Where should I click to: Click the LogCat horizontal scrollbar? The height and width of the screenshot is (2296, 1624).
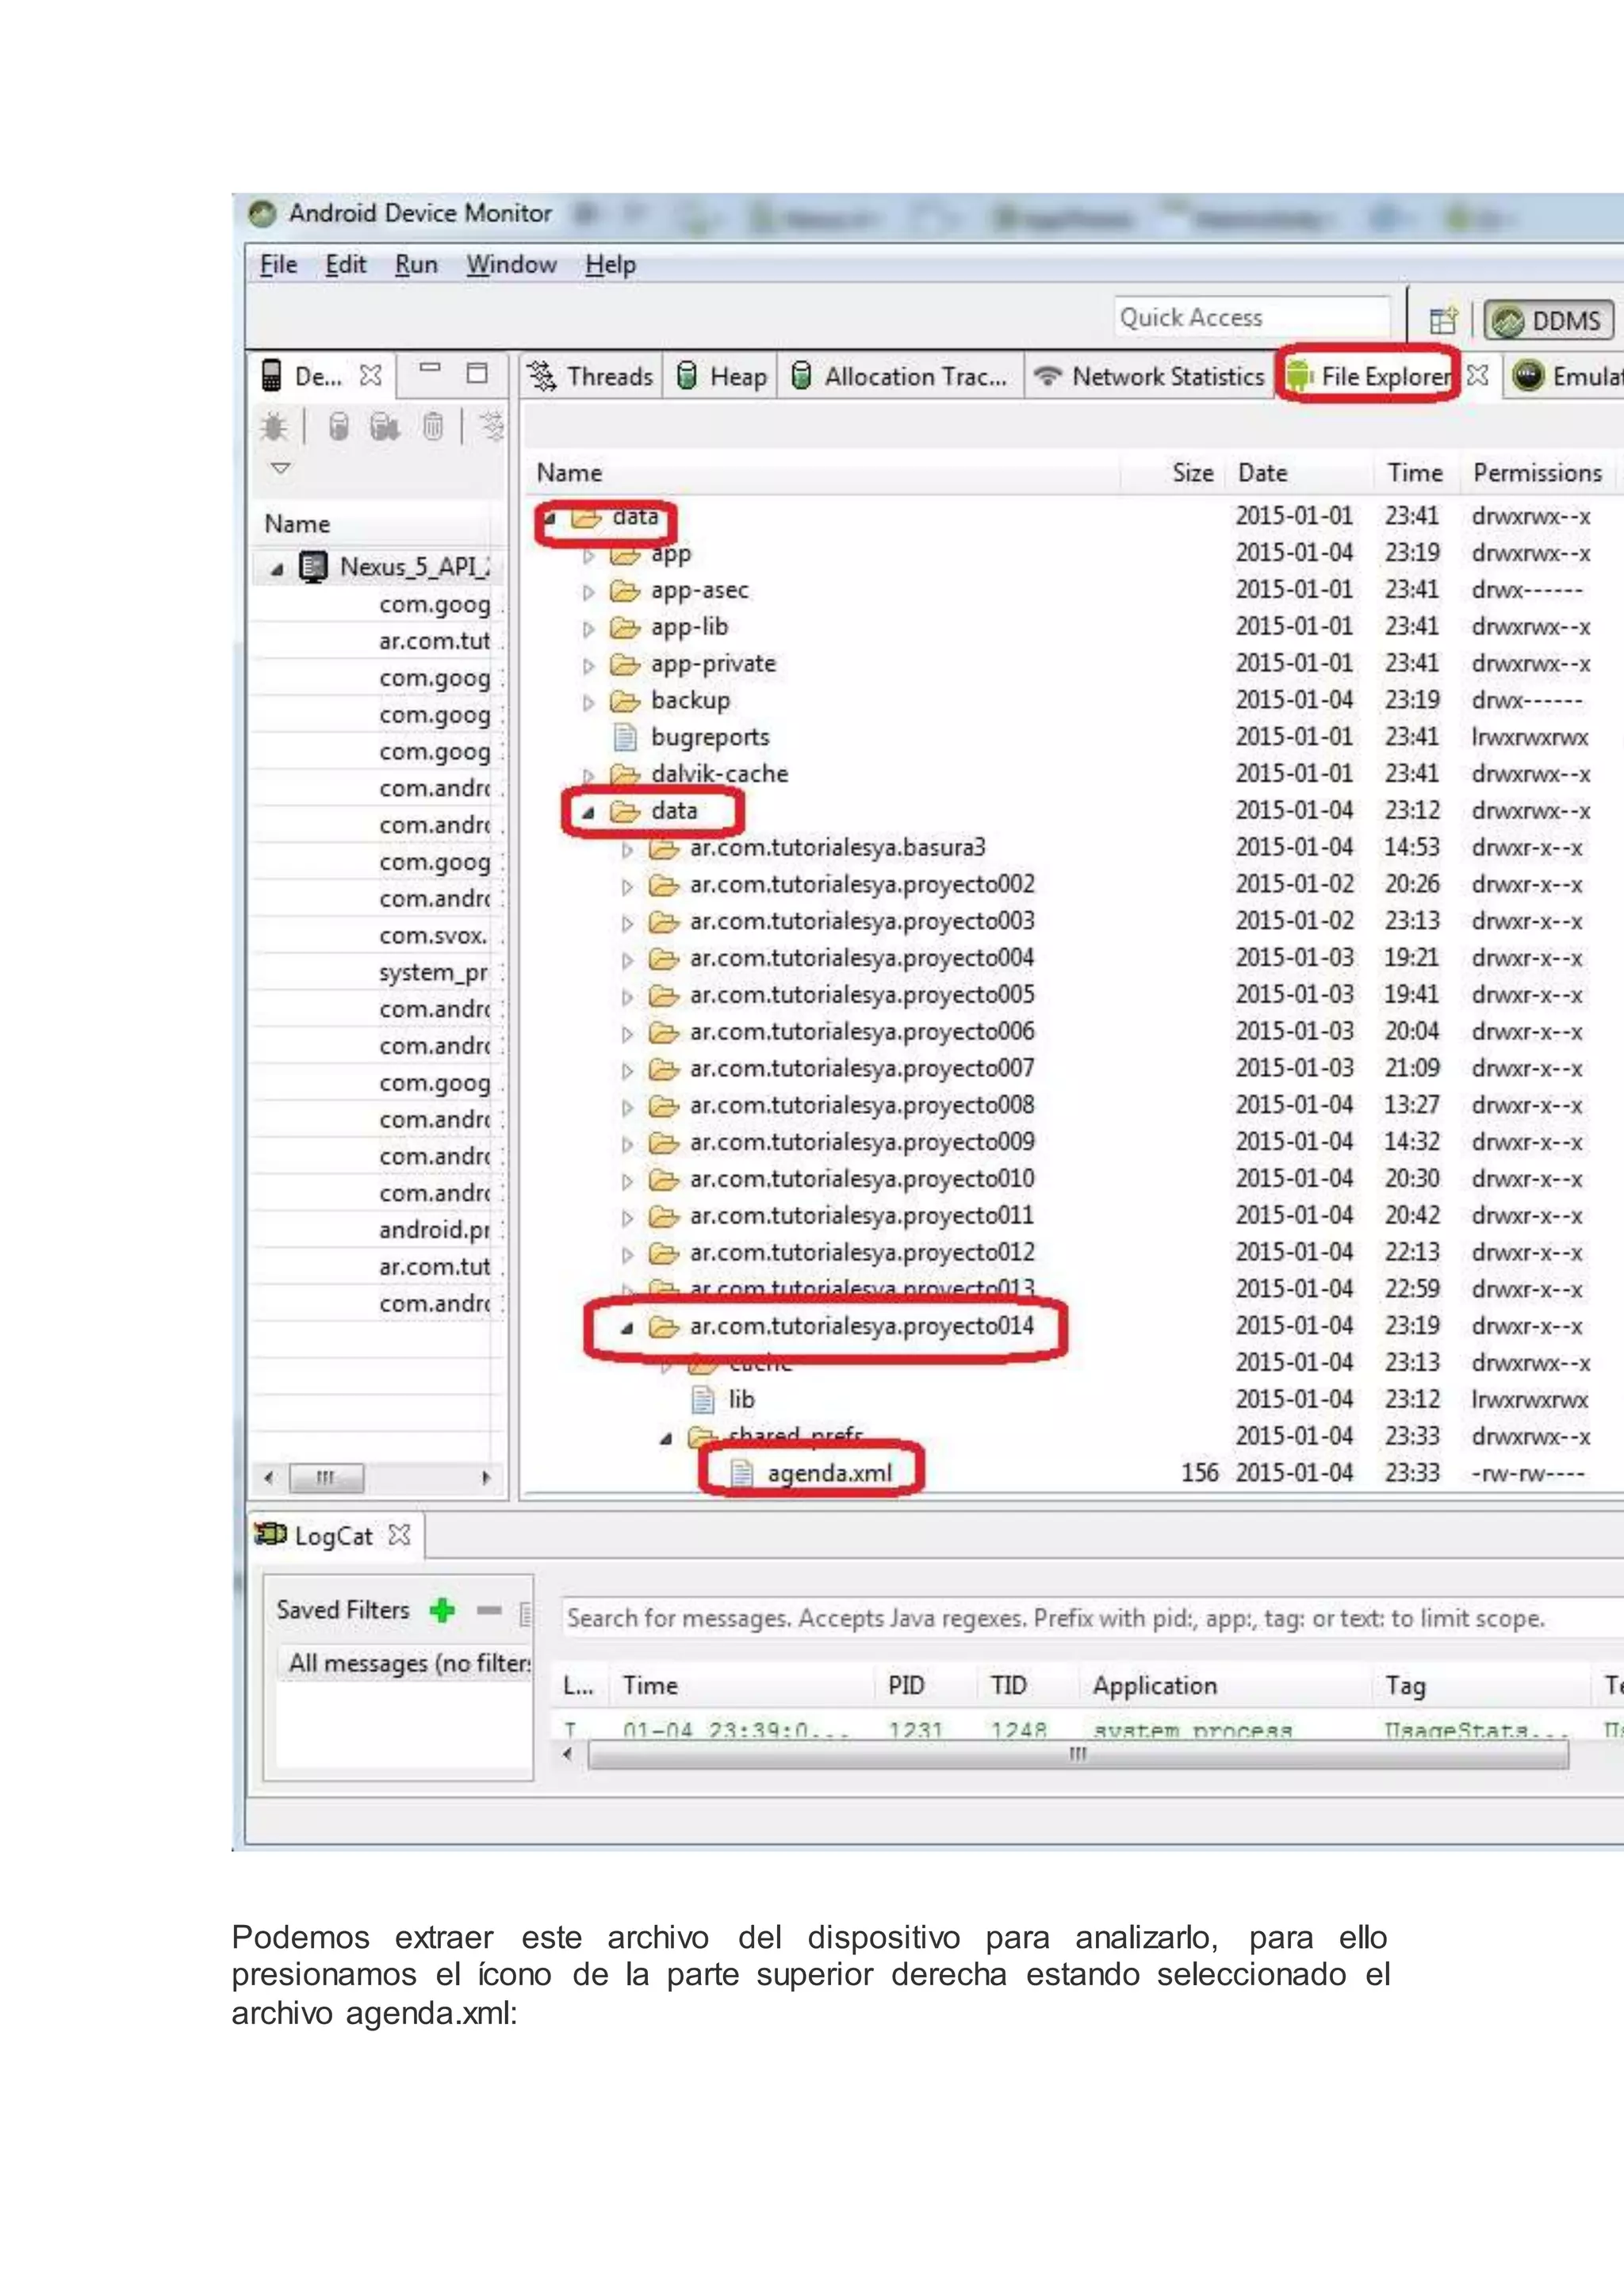pos(1078,1754)
